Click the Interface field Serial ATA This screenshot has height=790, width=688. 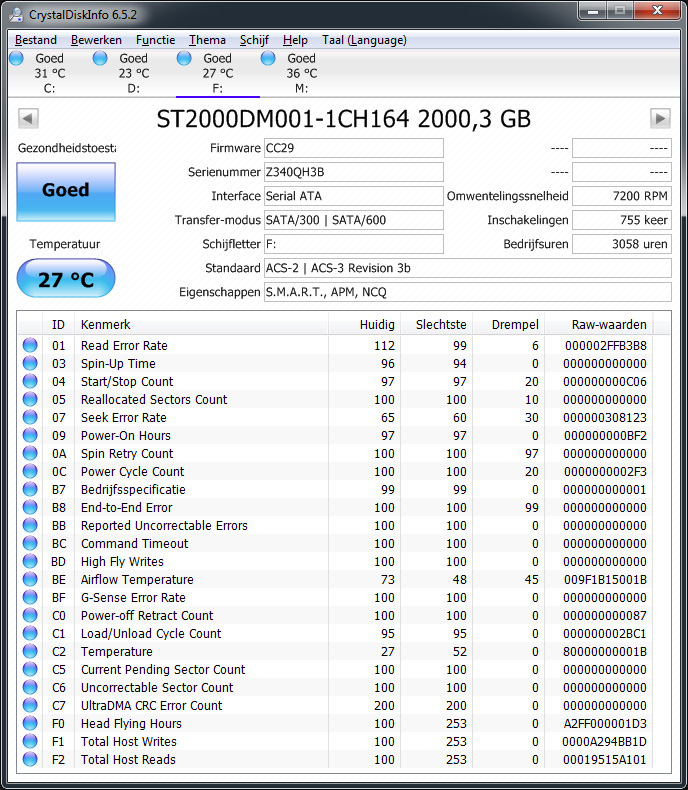point(354,196)
